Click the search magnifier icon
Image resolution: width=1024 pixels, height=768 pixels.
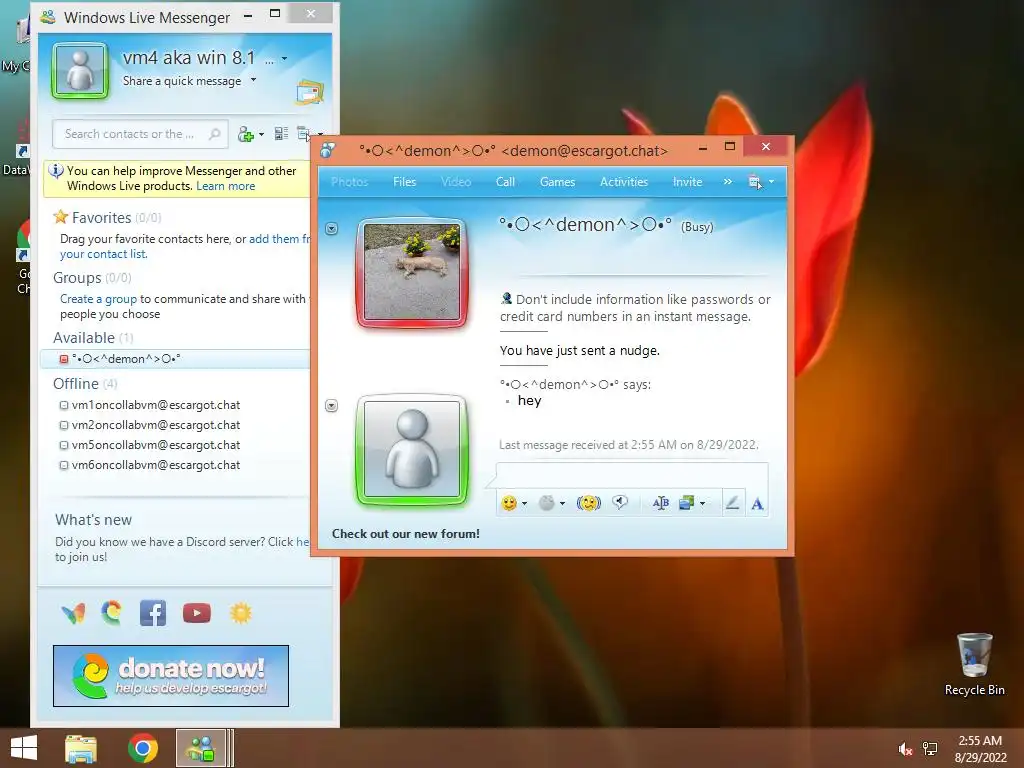214,134
